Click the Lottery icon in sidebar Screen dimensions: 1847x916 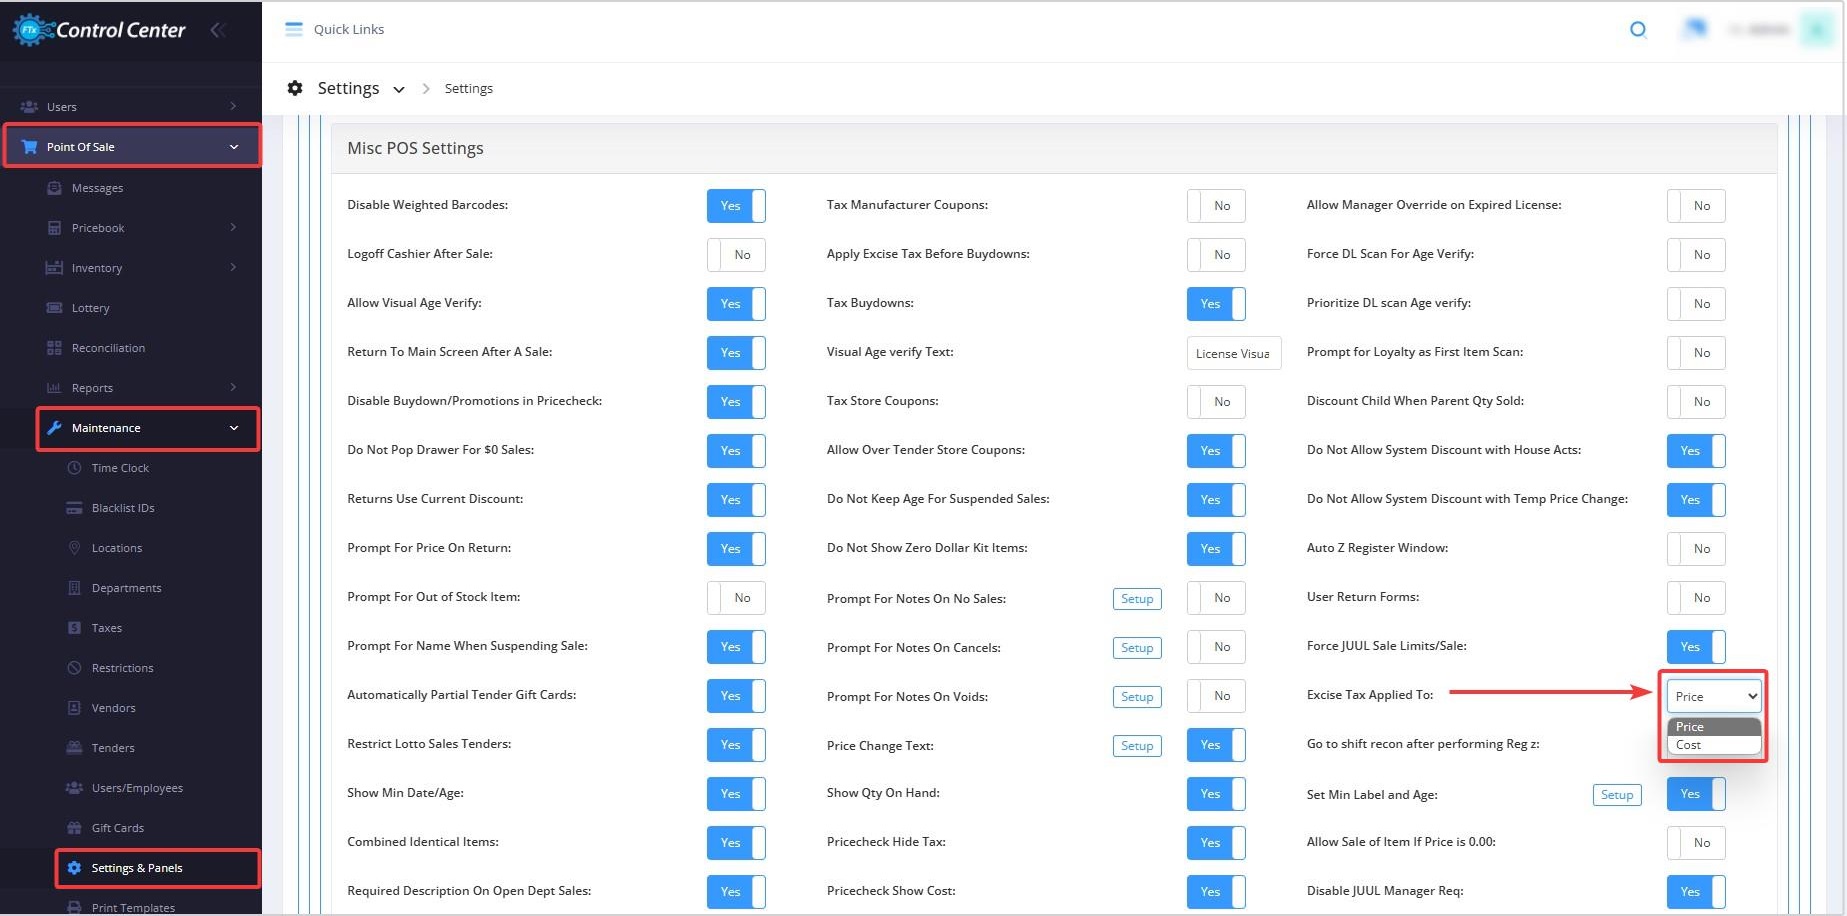pyautogui.click(x=55, y=307)
